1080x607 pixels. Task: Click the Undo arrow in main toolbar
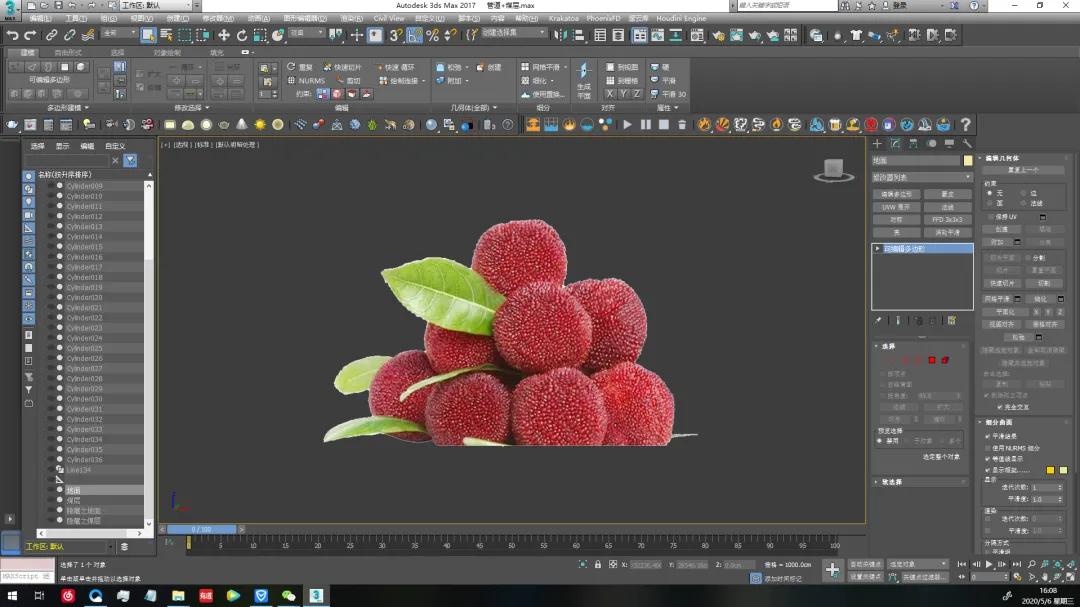[x=12, y=35]
